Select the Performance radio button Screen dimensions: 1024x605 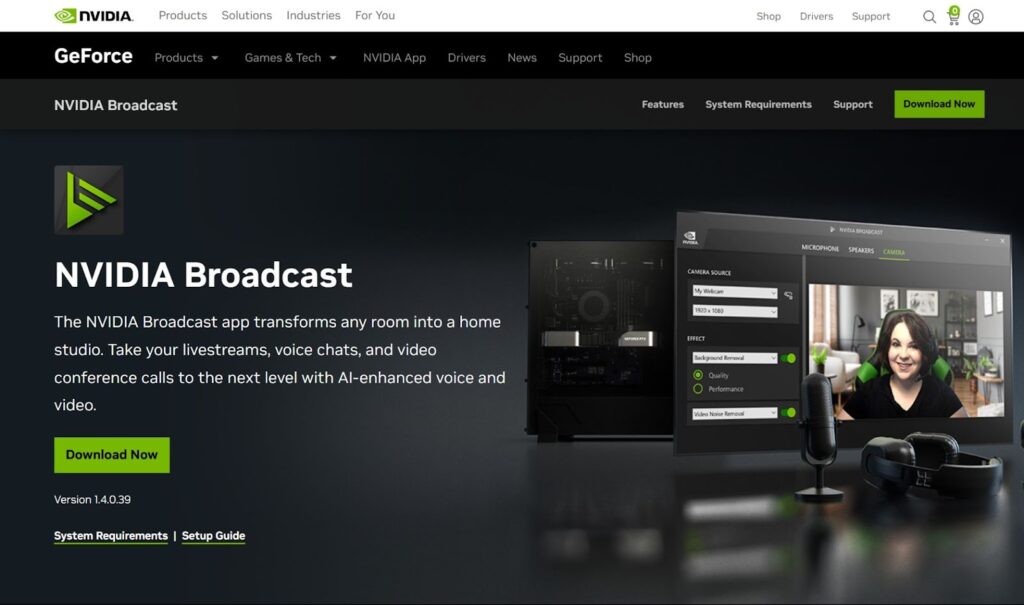tap(698, 388)
